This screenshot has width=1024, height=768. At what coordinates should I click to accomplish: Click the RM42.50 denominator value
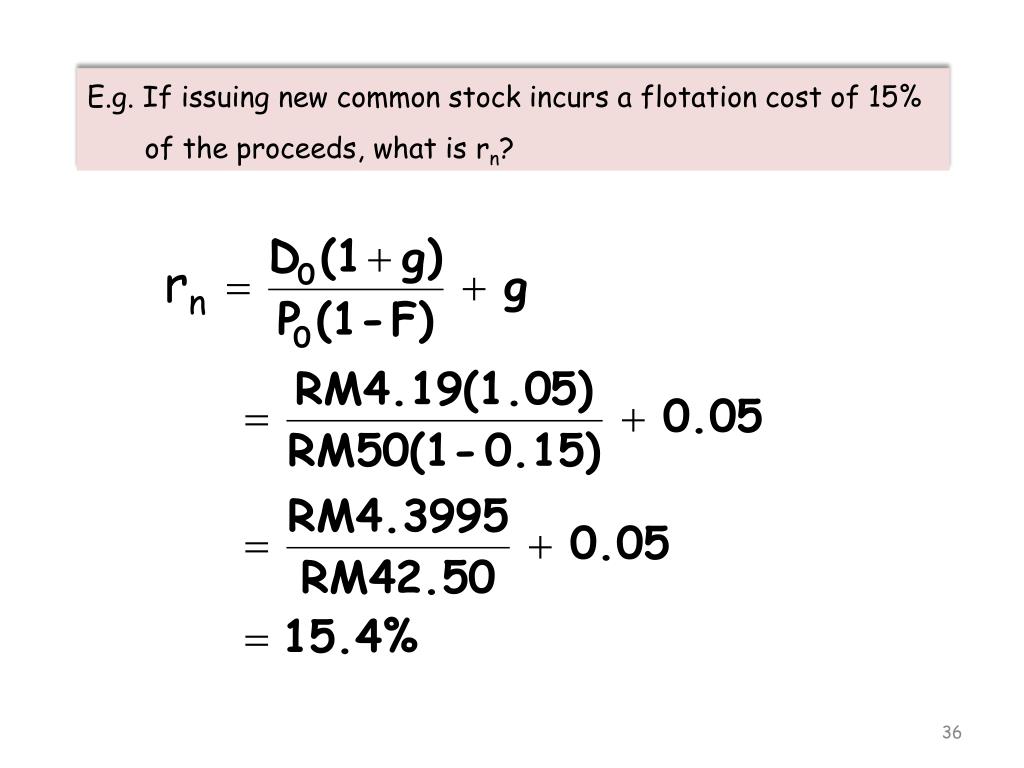point(398,577)
